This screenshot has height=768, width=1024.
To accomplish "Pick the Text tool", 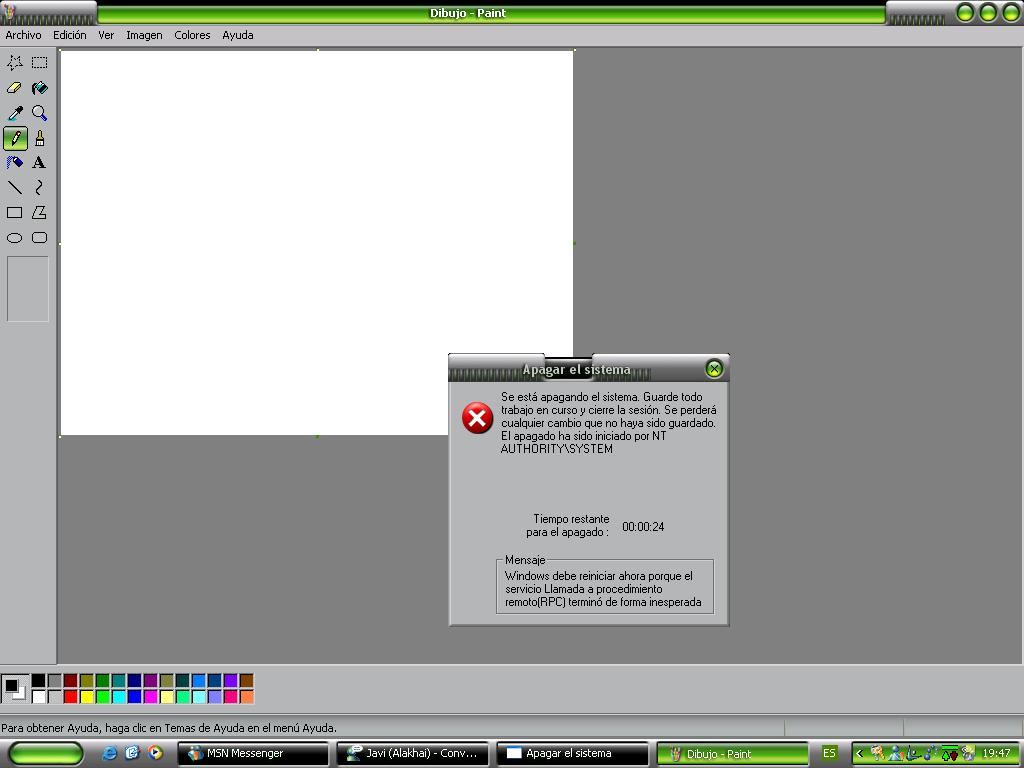I will tap(40, 163).
